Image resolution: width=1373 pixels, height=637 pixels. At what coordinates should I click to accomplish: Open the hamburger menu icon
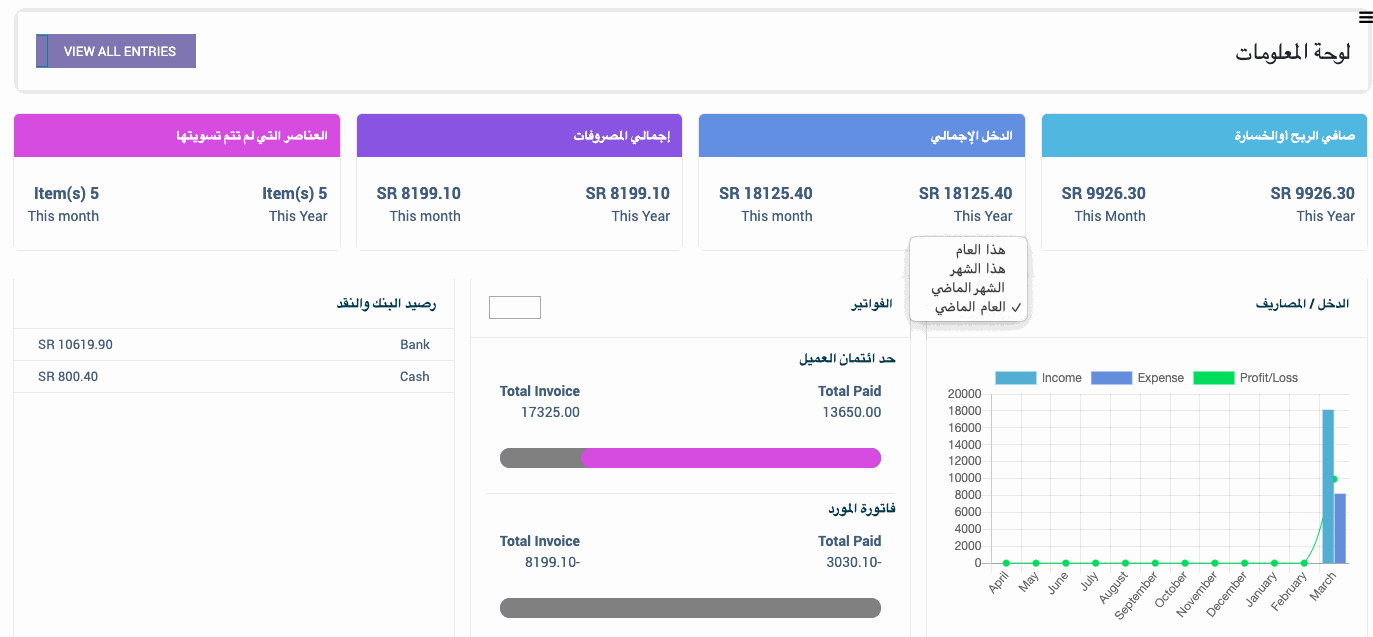pyautogui.click(x=1365, y=17)
